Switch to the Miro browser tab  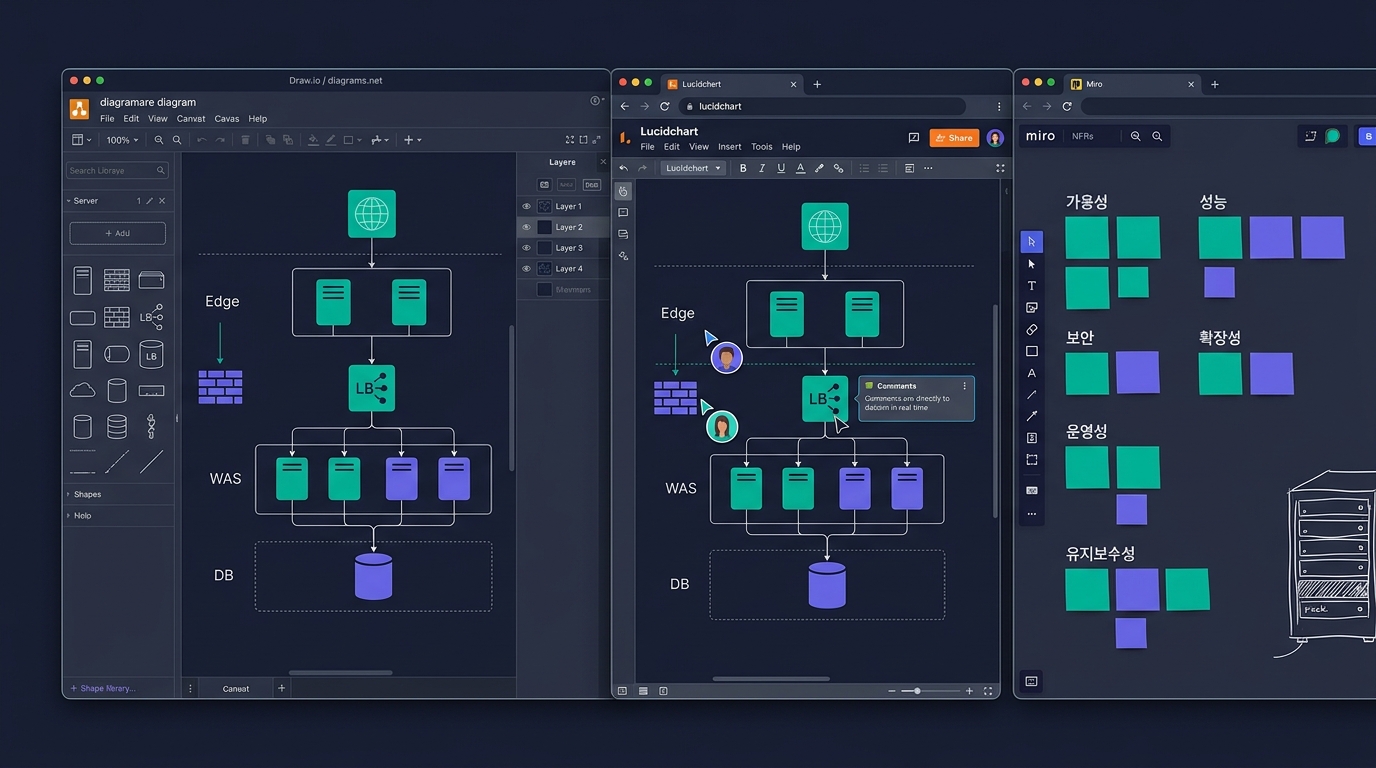1130,84
